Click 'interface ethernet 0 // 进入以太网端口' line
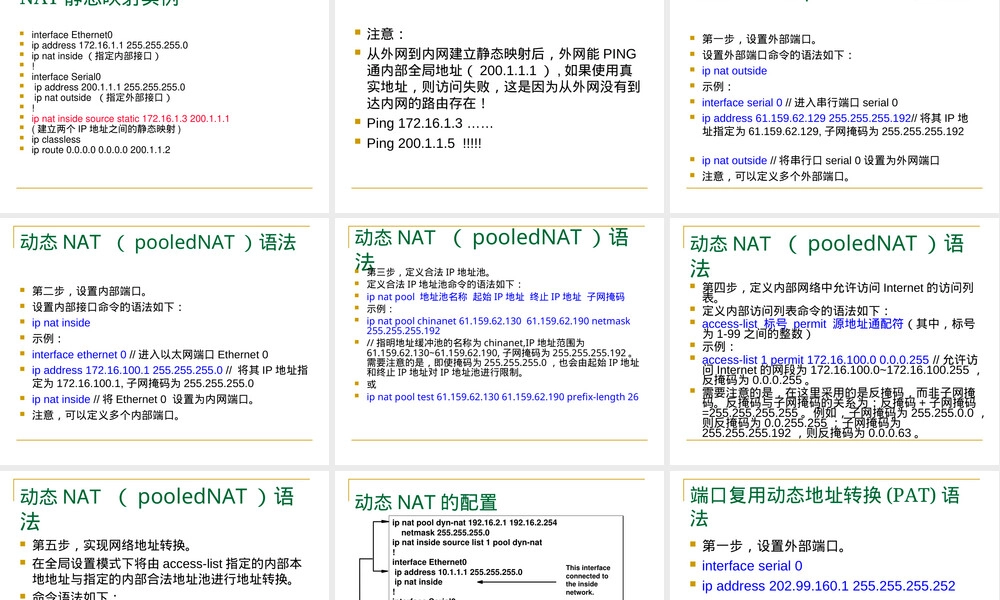The image size is (1000, 600). point(151,355)
